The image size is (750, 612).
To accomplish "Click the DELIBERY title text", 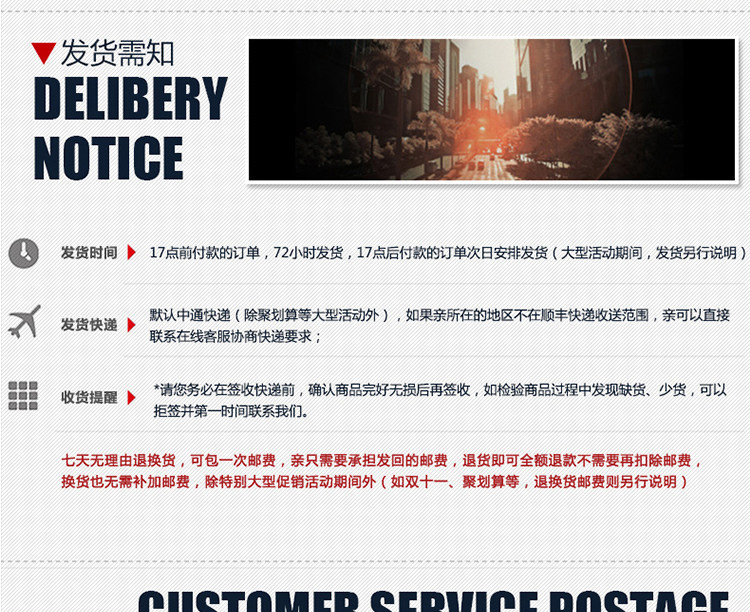I will 131,98.
